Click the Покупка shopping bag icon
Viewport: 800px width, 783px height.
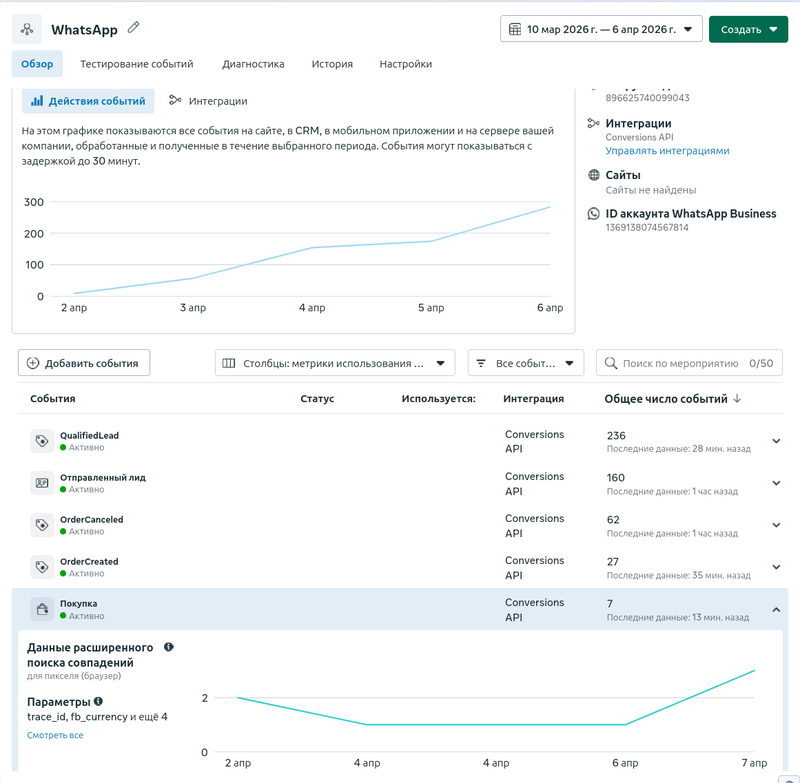(42, 609)
